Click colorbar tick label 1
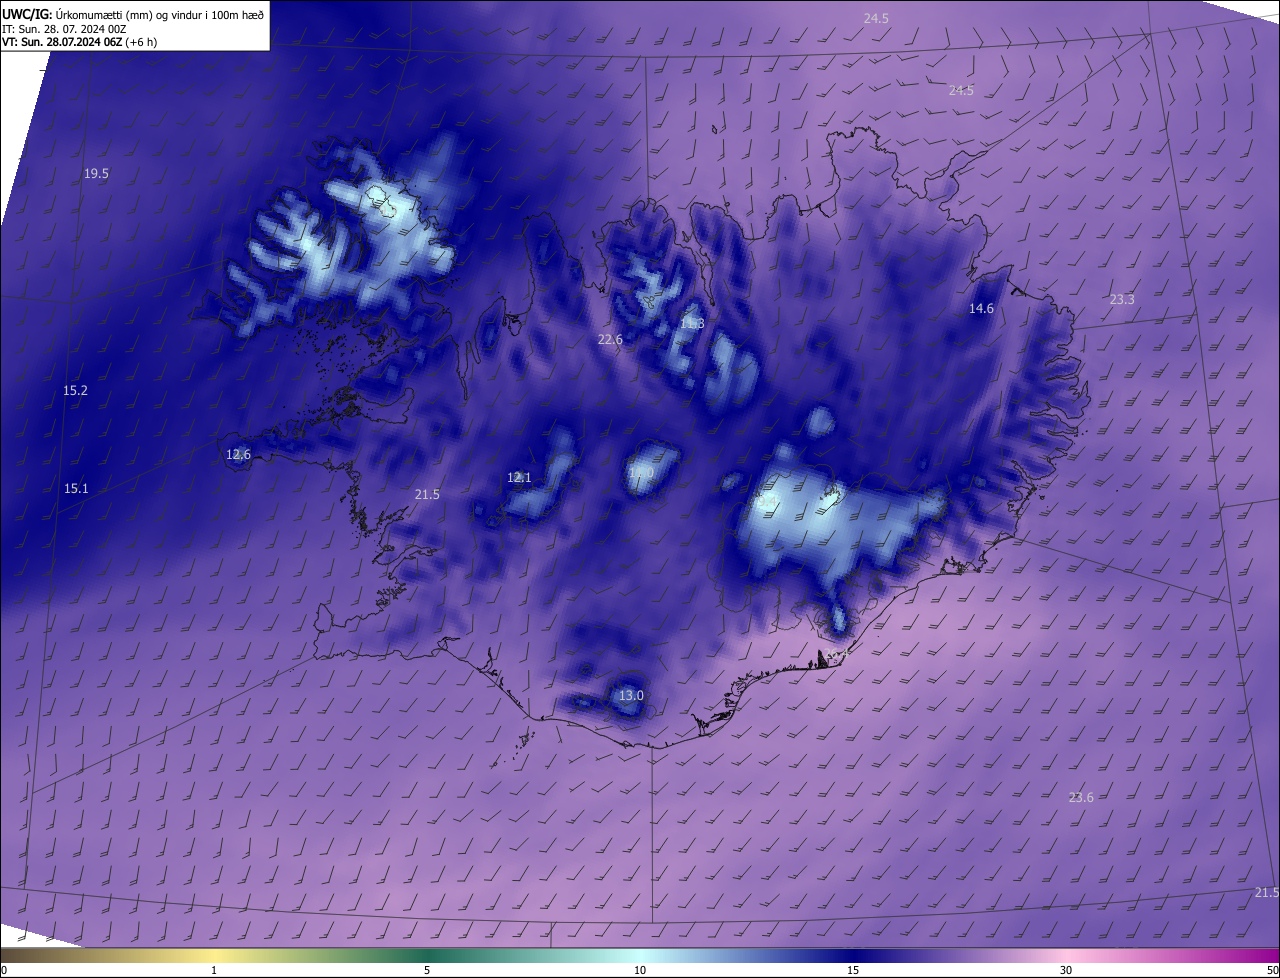 pyautogui.click(x=214, y=970)
